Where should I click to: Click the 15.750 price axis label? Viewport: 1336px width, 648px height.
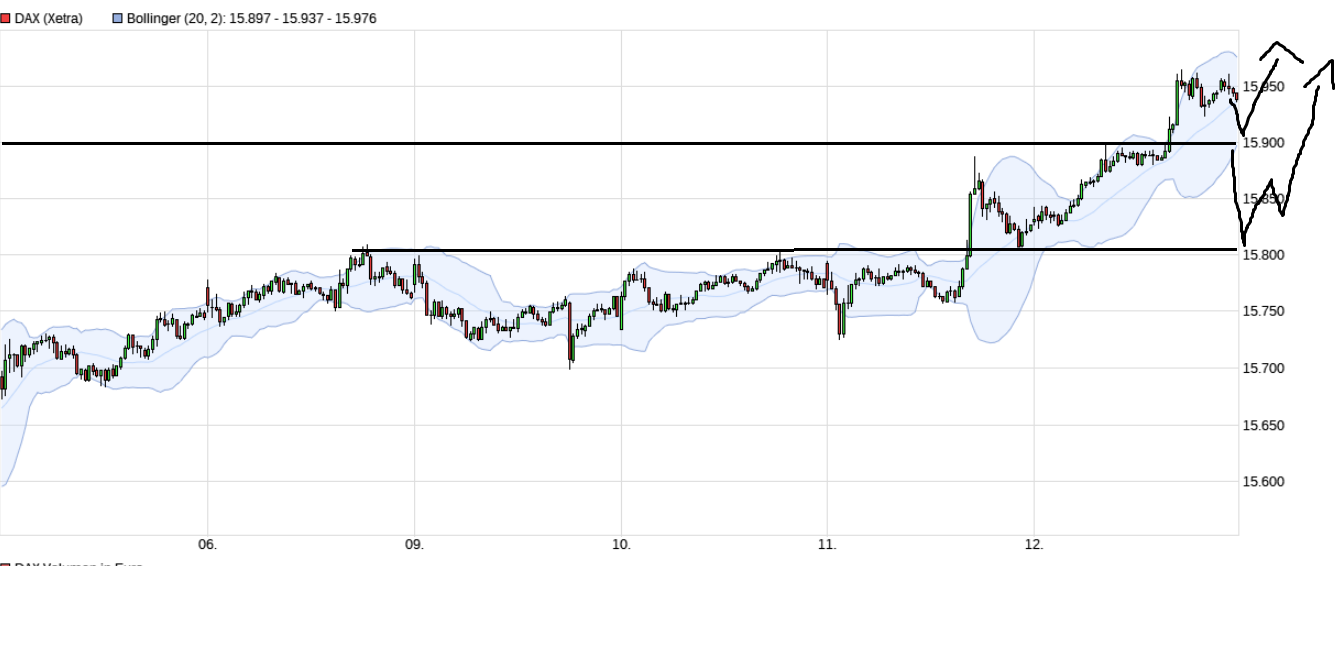1261,312
